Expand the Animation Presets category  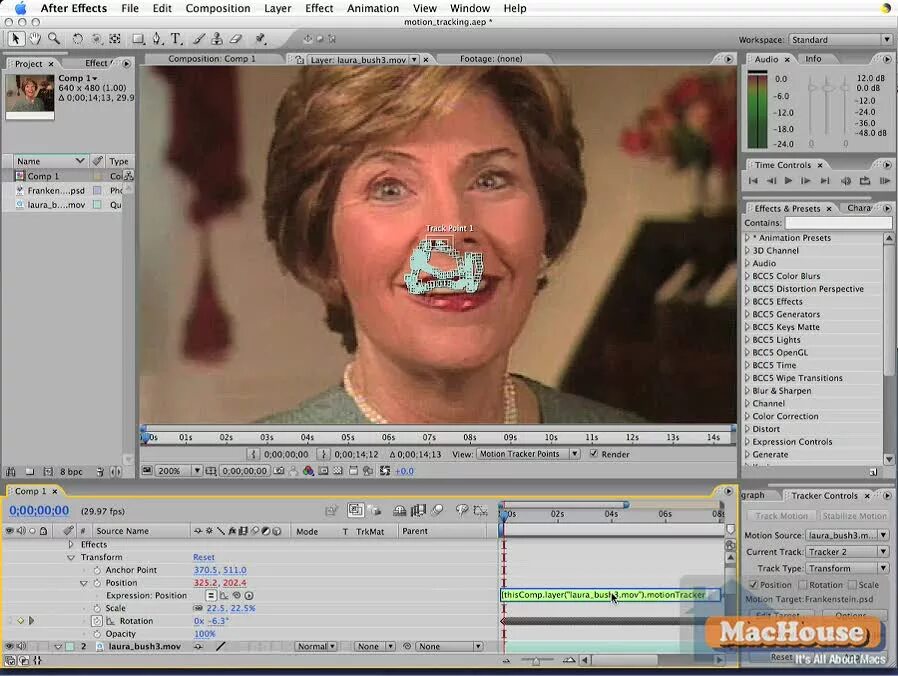click(x=747, y=238)
